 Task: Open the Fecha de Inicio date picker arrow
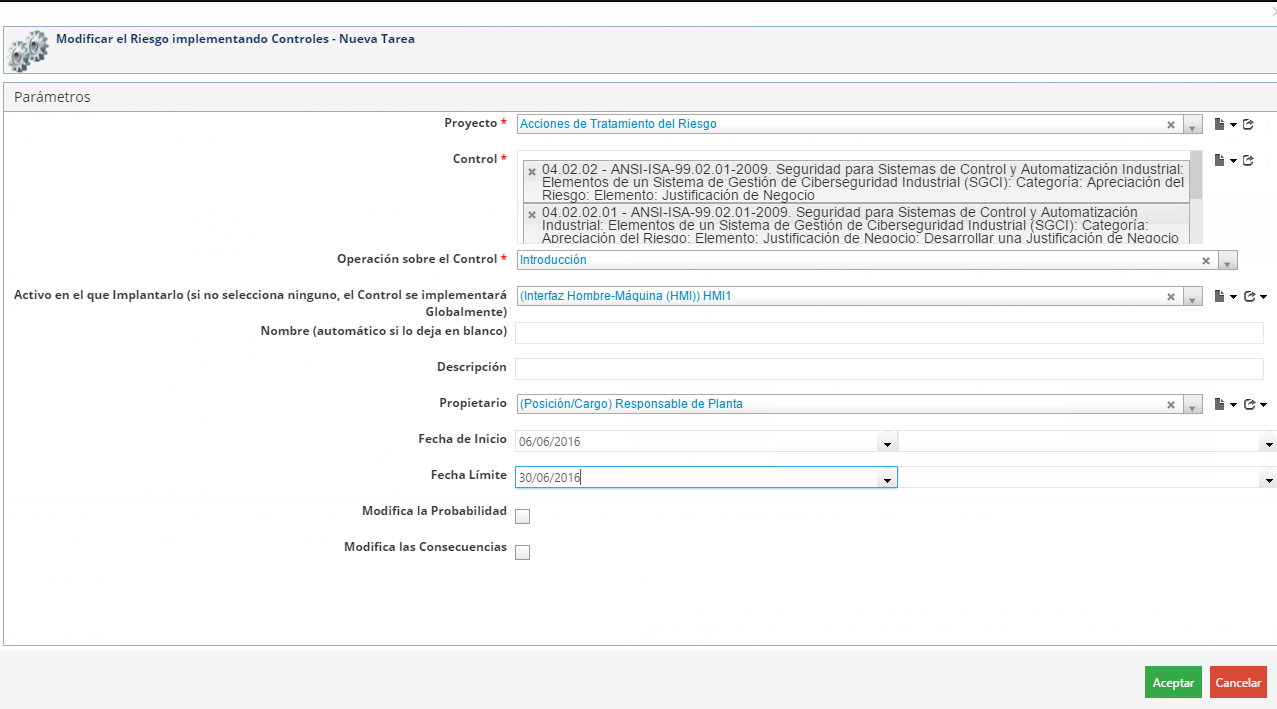[886, 443]
